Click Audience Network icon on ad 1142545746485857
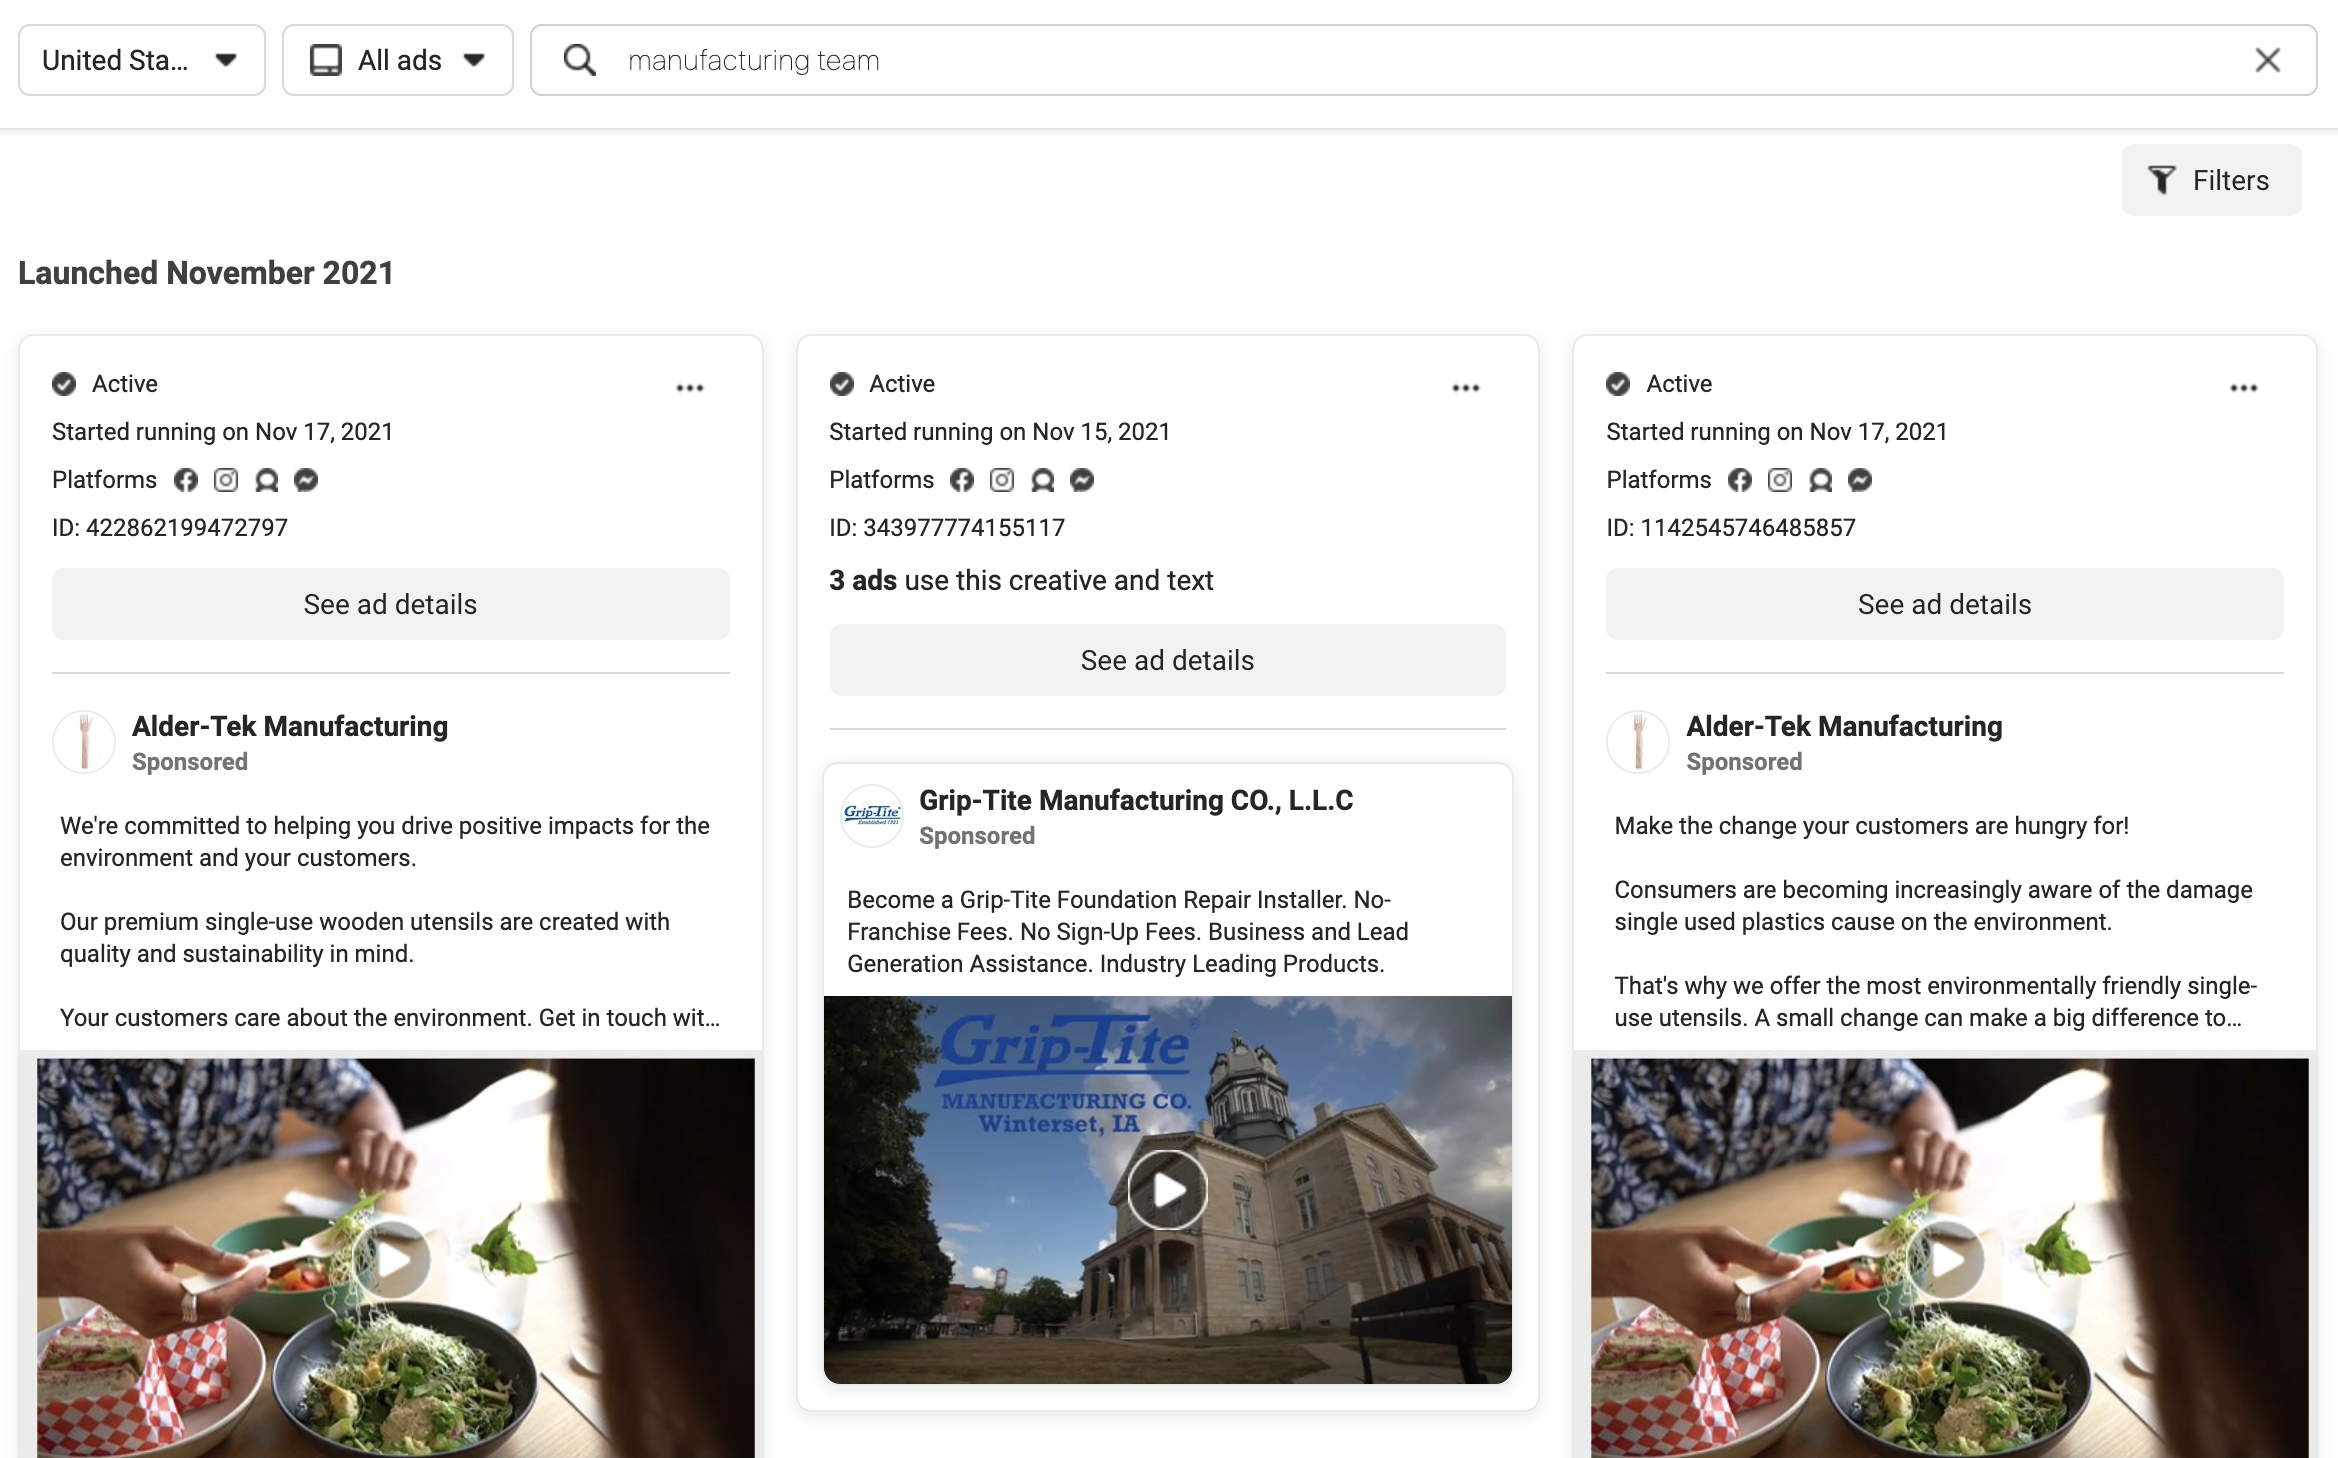Viewport: 2338px width, 1458px height. pos(1820,480)
